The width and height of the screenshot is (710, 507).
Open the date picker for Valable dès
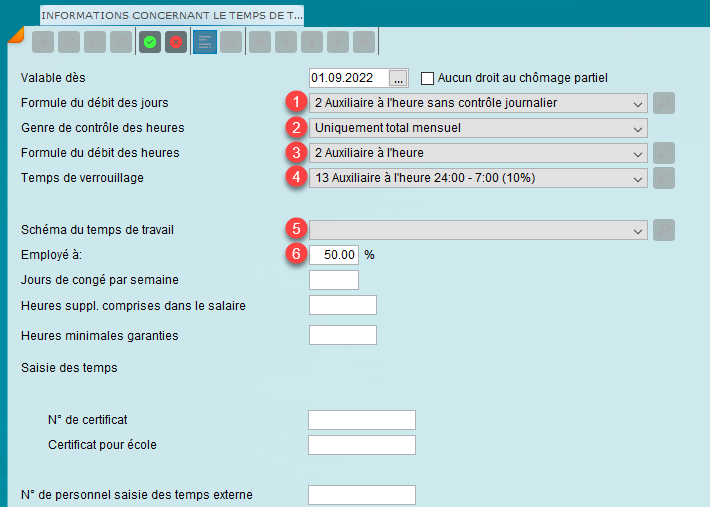click(x=398, y=78)
